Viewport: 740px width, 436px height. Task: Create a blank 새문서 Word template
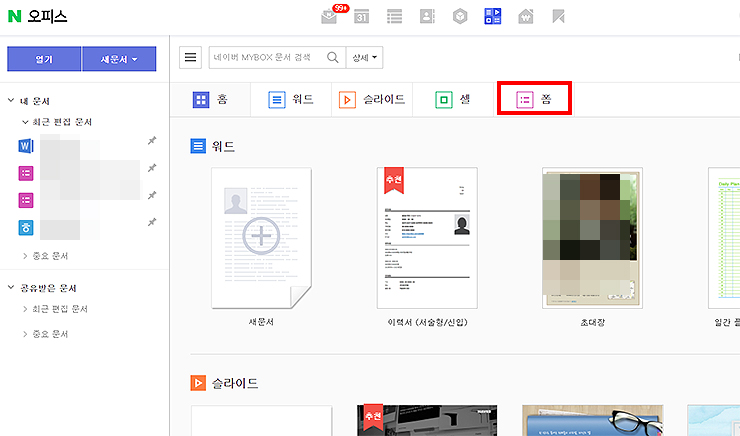(261, 238)
